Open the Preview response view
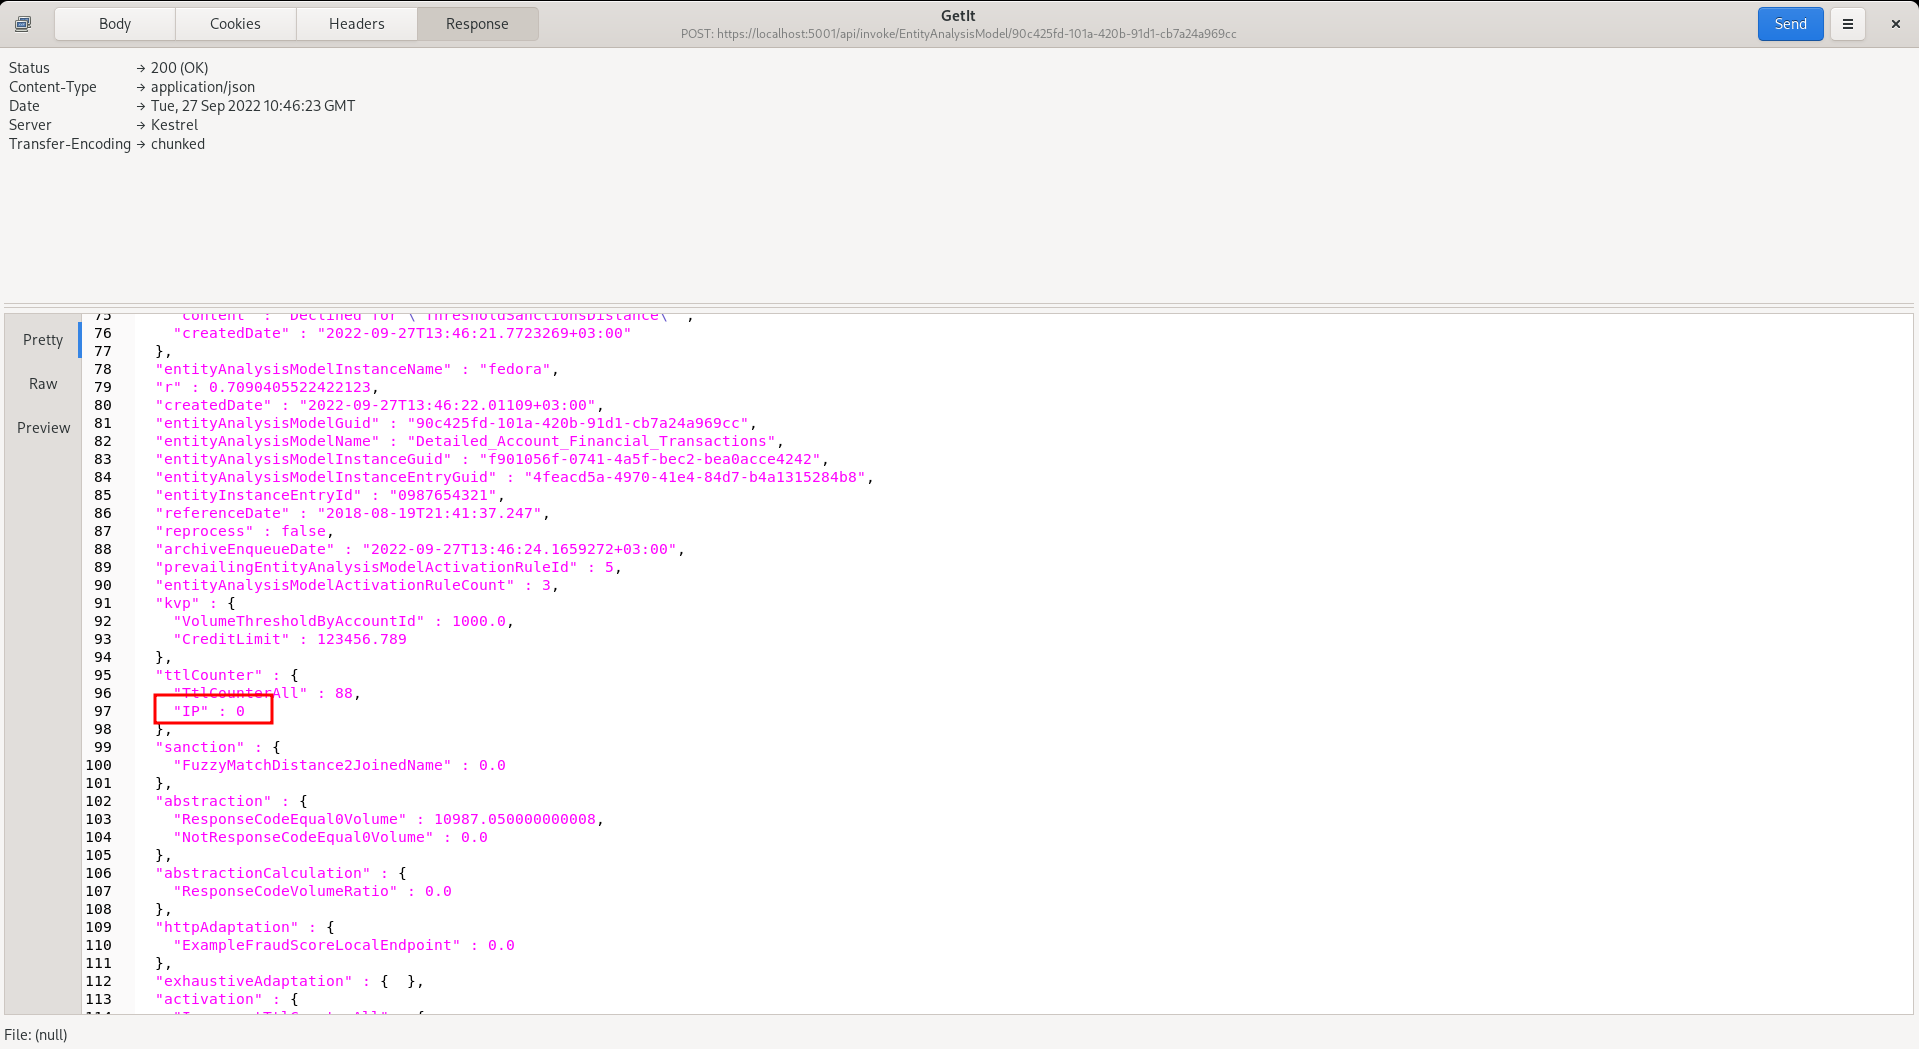 point(43,428)
